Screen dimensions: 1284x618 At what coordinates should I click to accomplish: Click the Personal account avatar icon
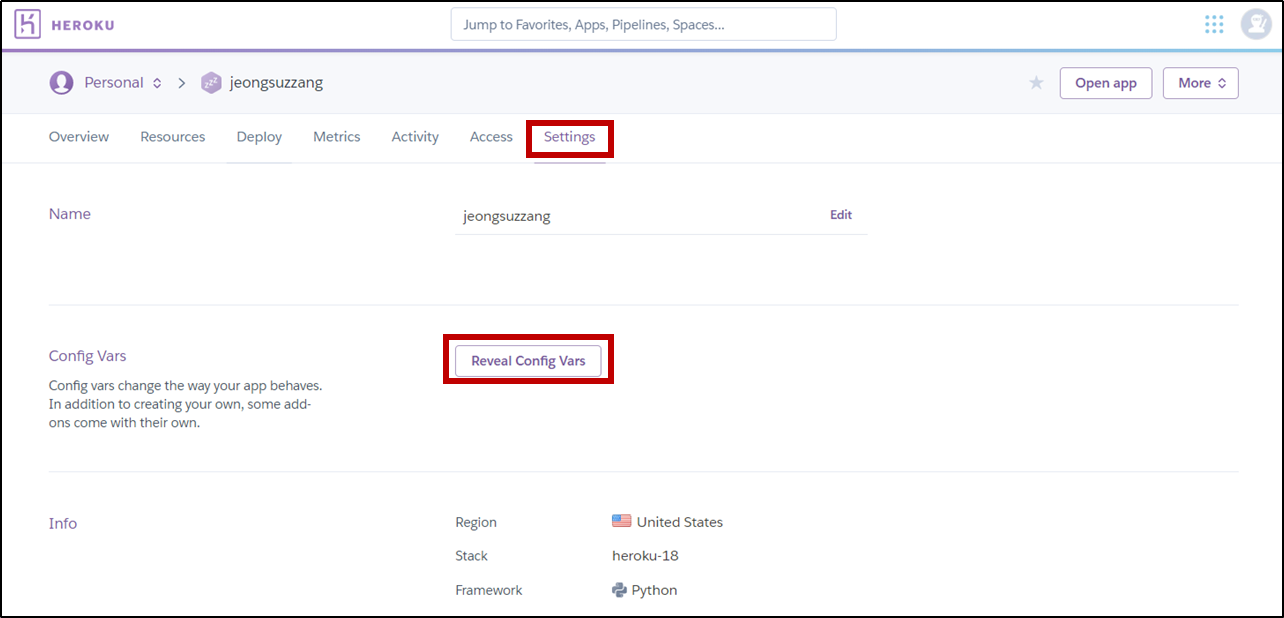[x=61, y=83]
